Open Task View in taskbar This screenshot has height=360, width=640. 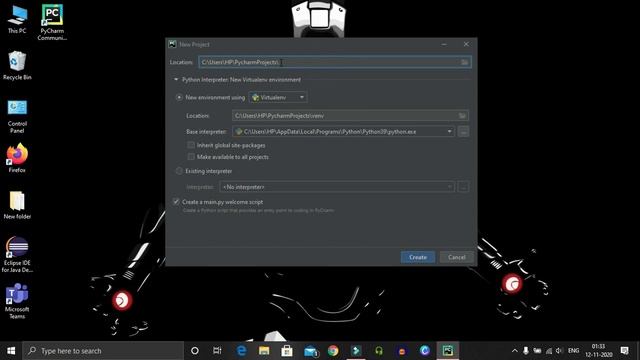pyautogui.click(x=217, y=351)
